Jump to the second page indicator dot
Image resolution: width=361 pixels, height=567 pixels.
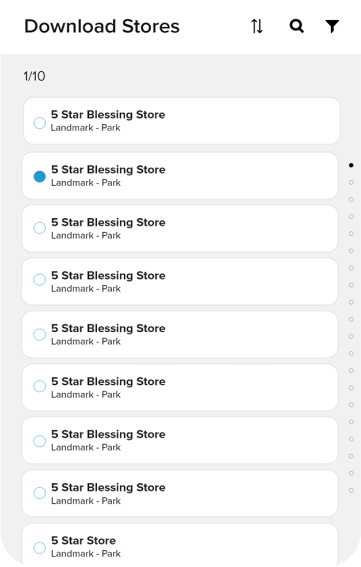tap(351, 182)
